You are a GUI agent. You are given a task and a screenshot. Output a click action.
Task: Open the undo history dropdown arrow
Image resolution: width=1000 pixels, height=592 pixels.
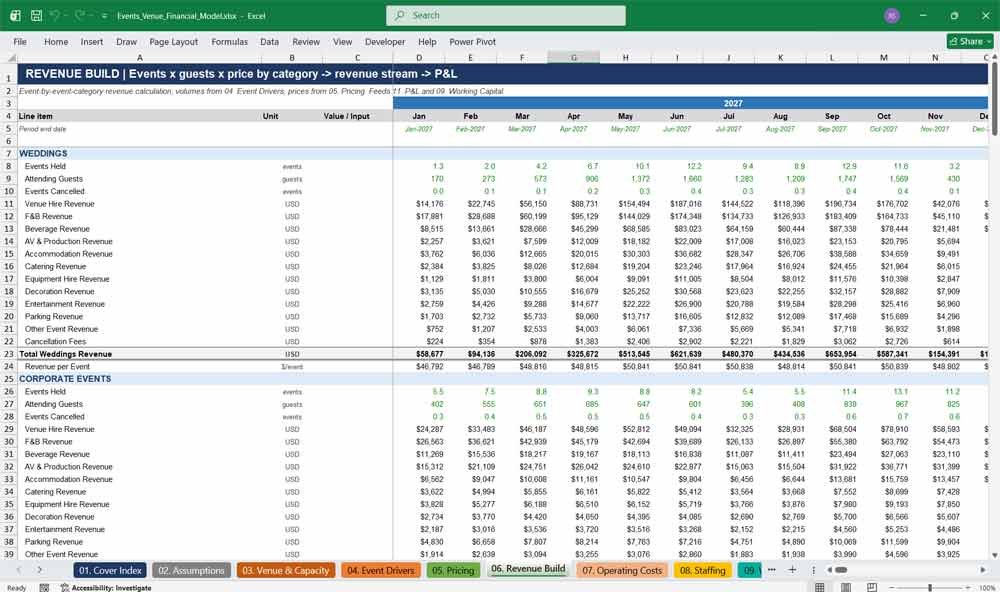pos(66,16)
